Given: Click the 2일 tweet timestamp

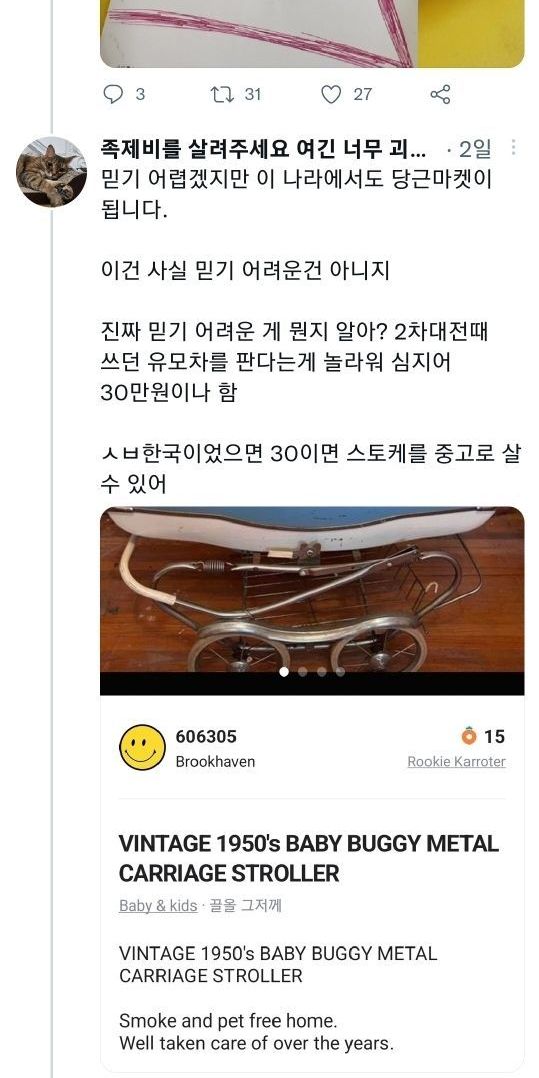Looking at the screenshot, I should tap(475, 148).
